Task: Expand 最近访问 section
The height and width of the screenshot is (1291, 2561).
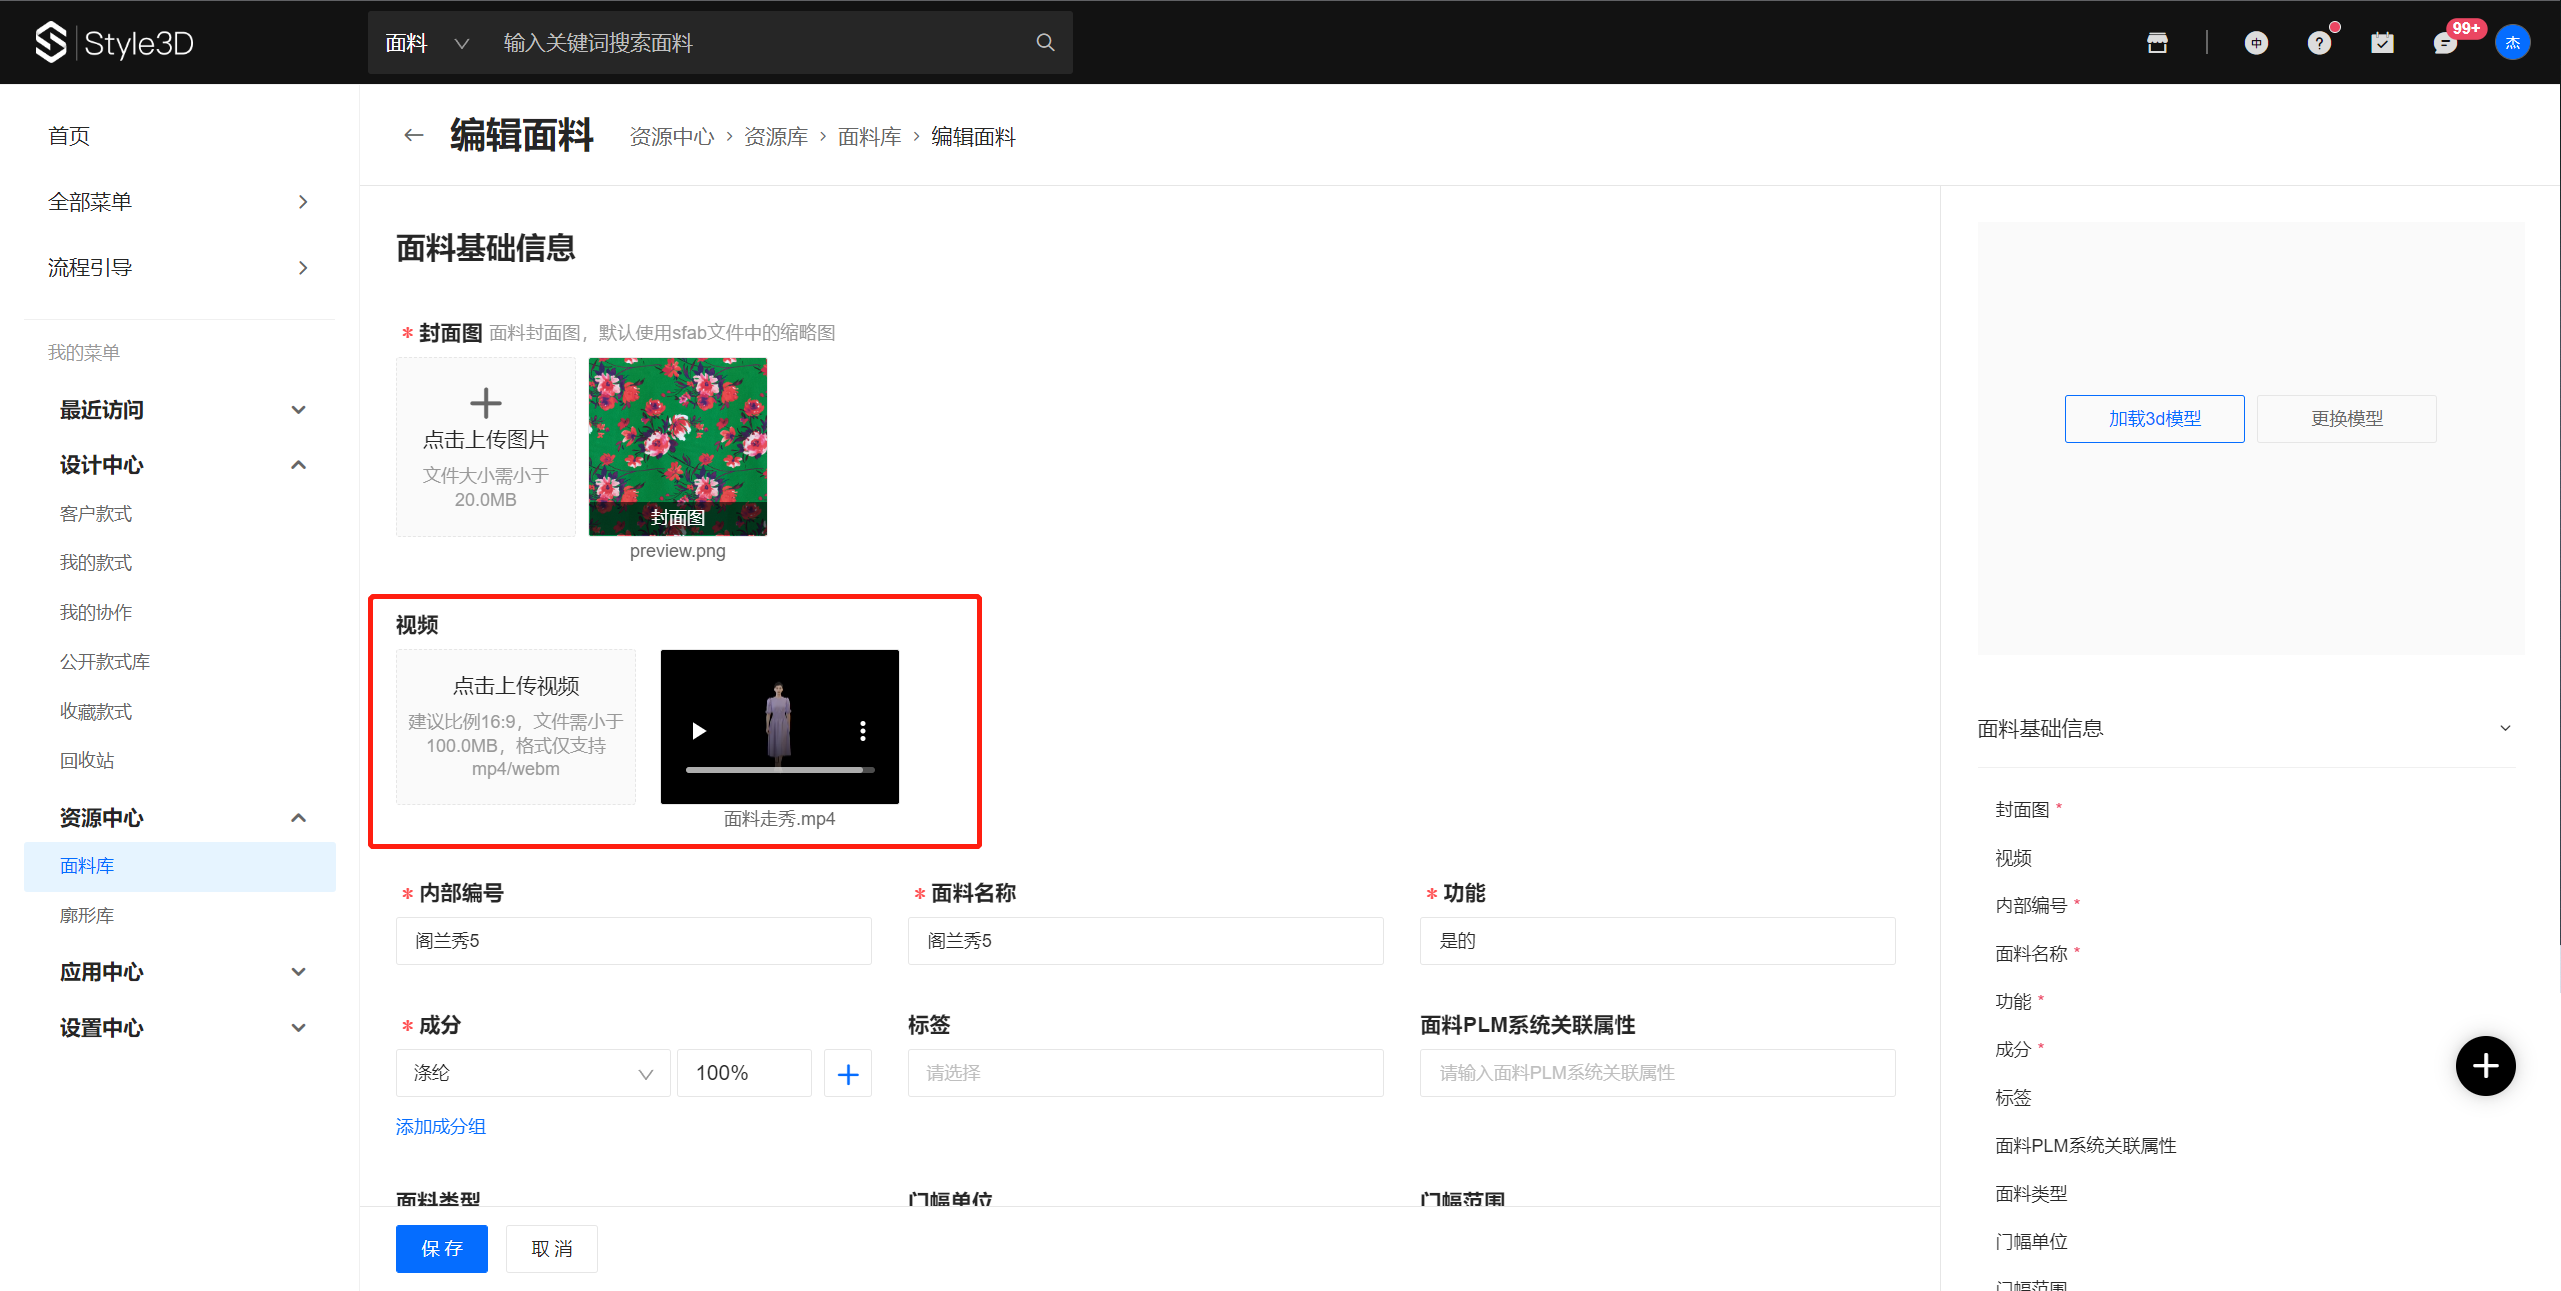Action: (298, 410)
